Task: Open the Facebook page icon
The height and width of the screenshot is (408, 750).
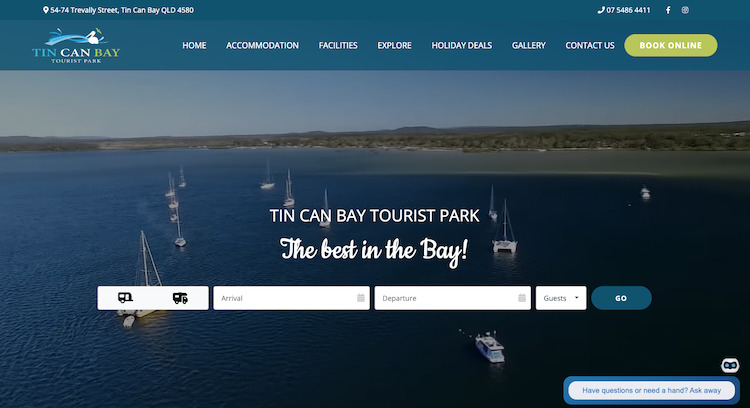Action: [x=668, y=10]
